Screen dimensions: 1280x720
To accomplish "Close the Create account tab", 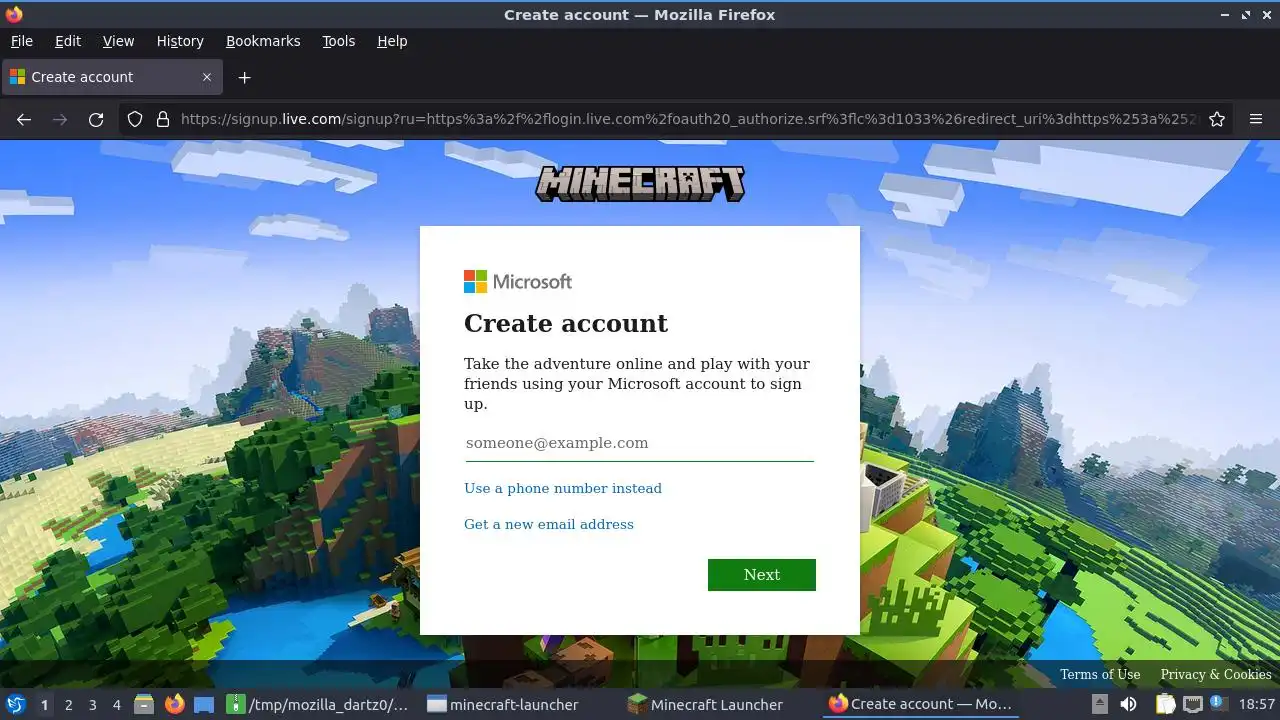I will tap(207, 77).
